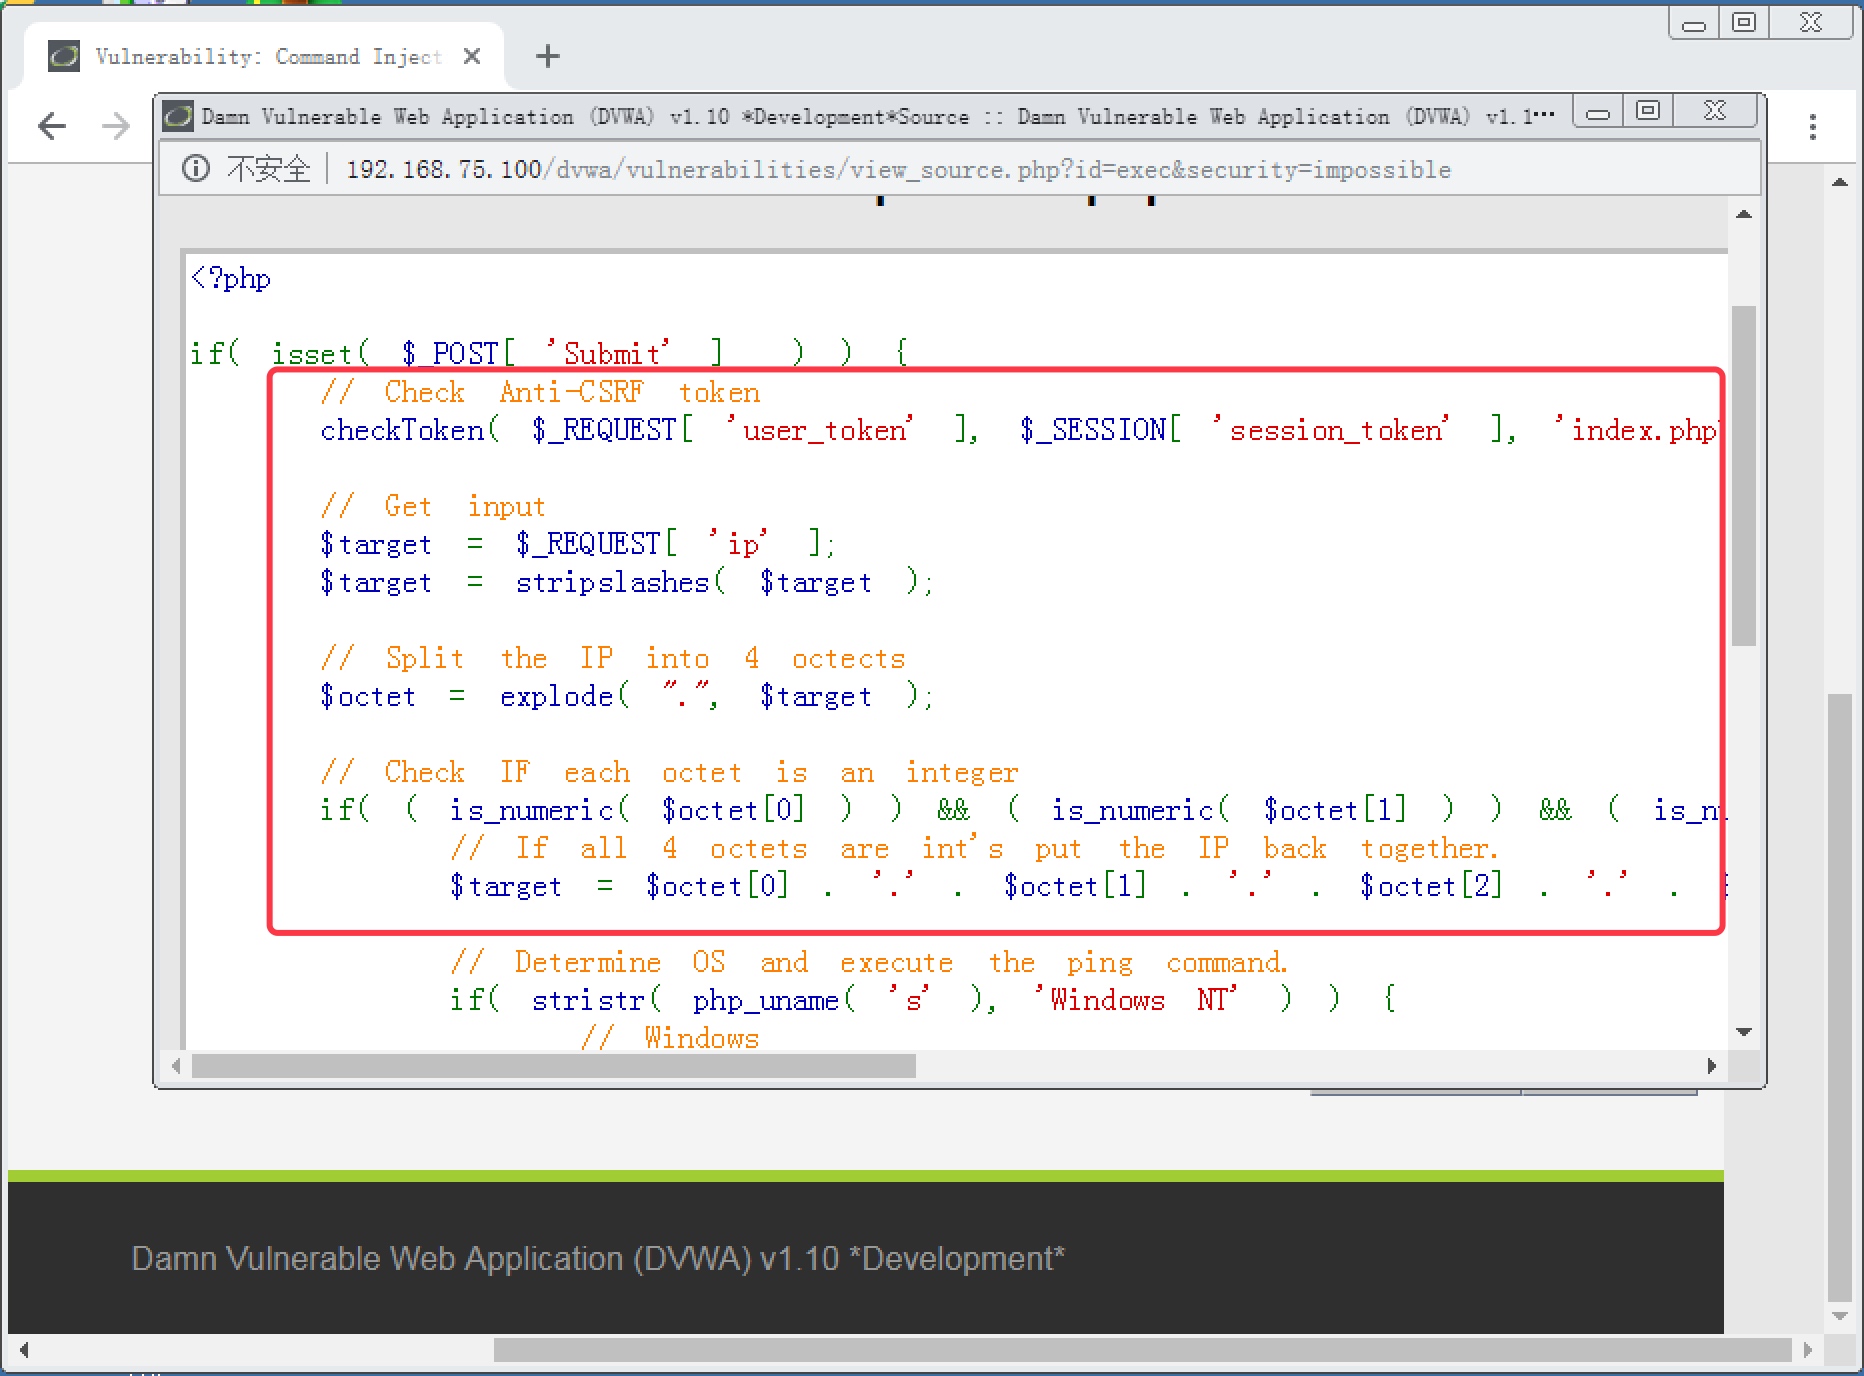Screen dimensions: 1864x1376
Task: Click popup horizontal scrollbar left arrow
Action: (177, 1066)
